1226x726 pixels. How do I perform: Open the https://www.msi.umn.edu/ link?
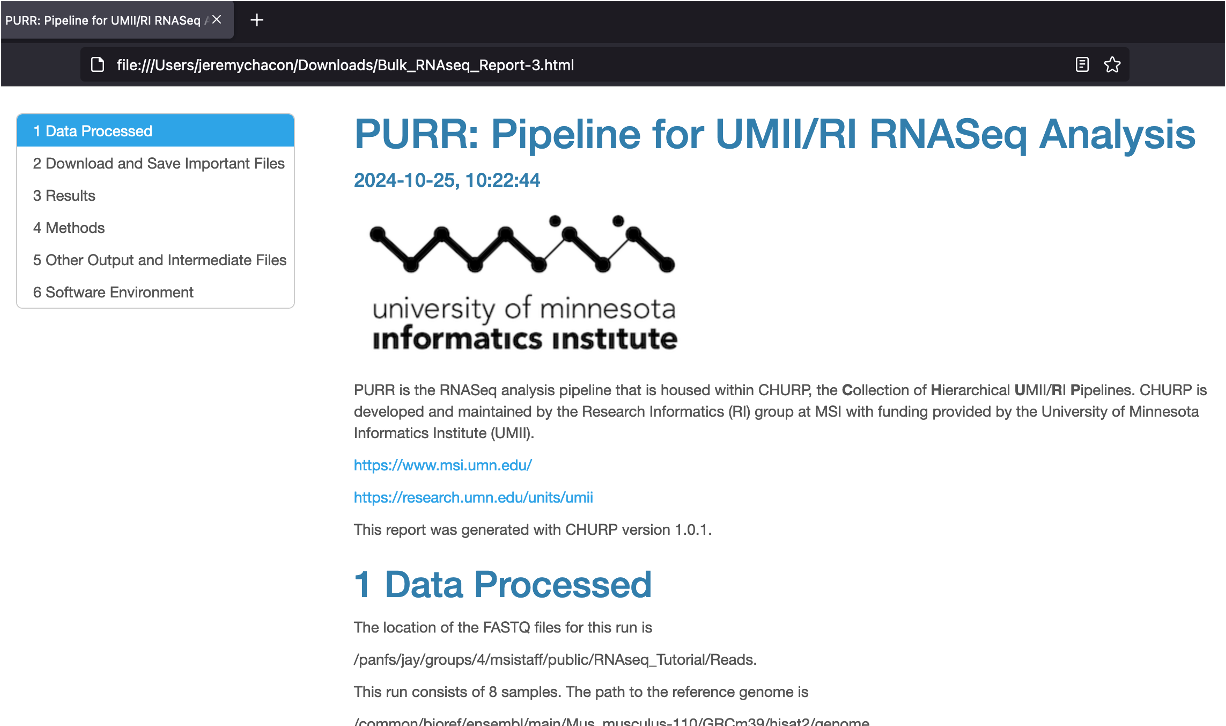click(x=443, y=465)
